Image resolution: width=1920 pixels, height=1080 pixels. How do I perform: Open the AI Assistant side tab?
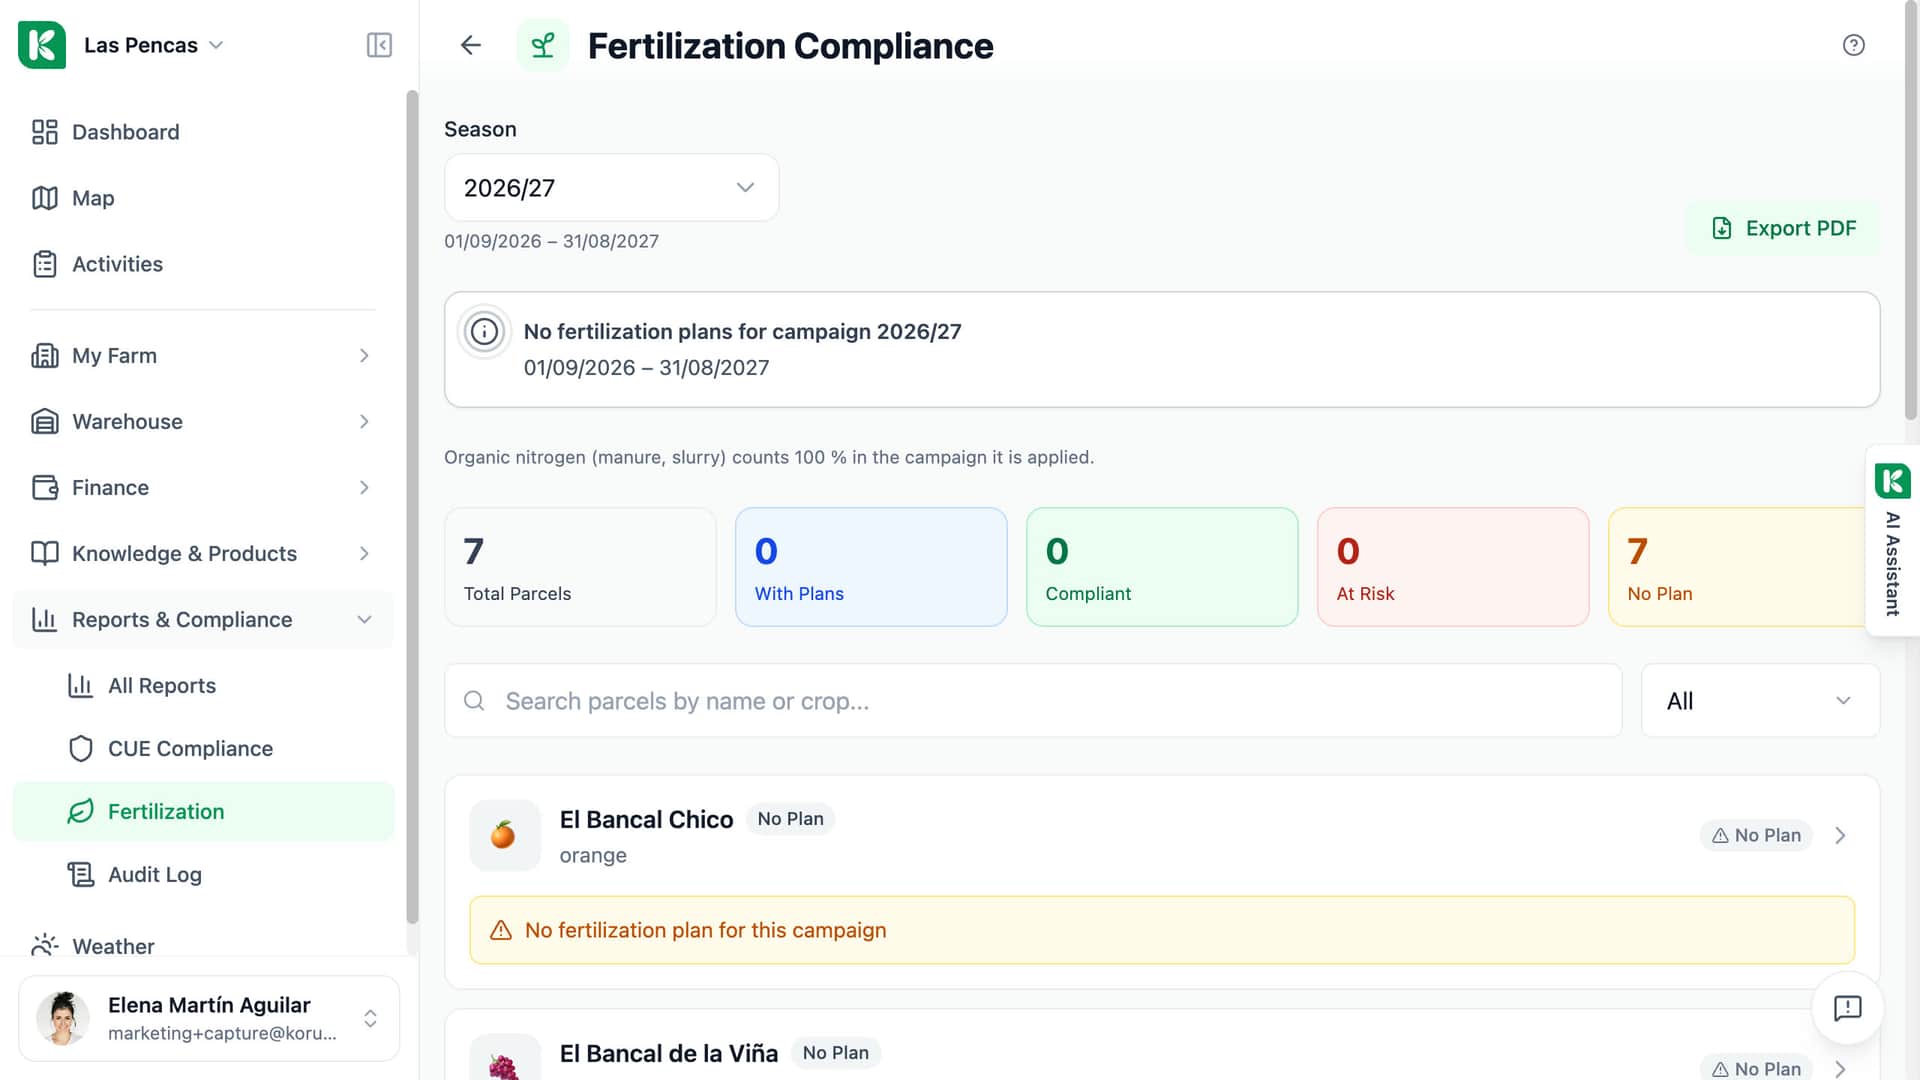(1892, 540)
